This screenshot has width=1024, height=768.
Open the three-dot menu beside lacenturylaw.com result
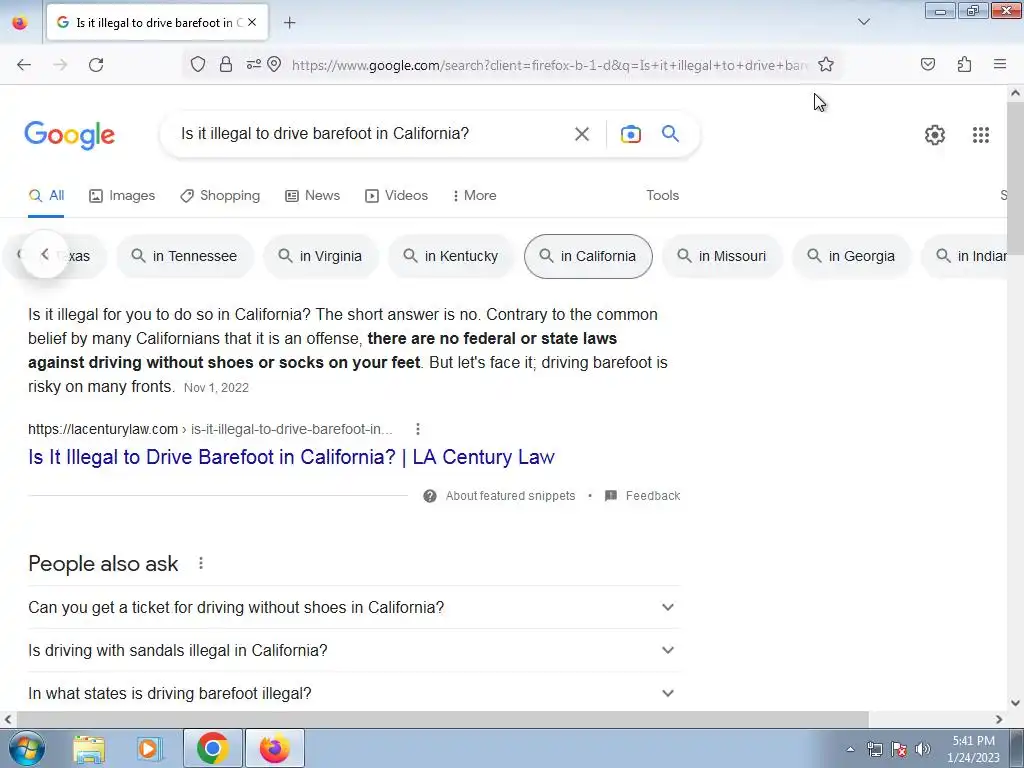click(418, 429)
